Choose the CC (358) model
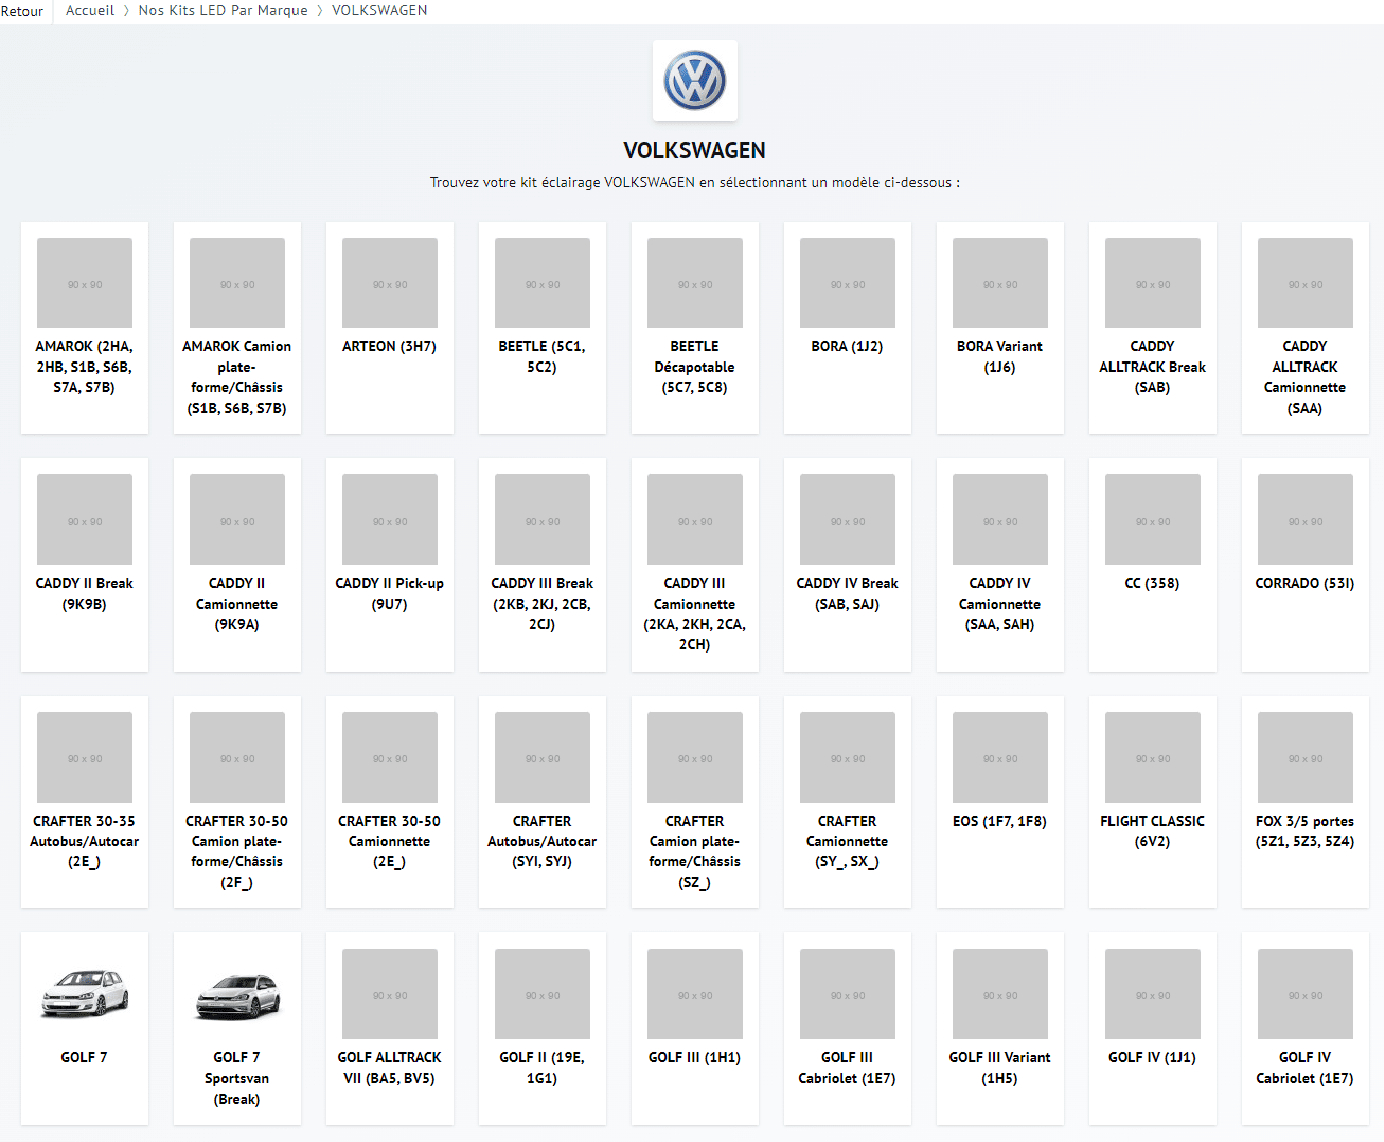1384x1142 pixels. (x=1153, y=565)
